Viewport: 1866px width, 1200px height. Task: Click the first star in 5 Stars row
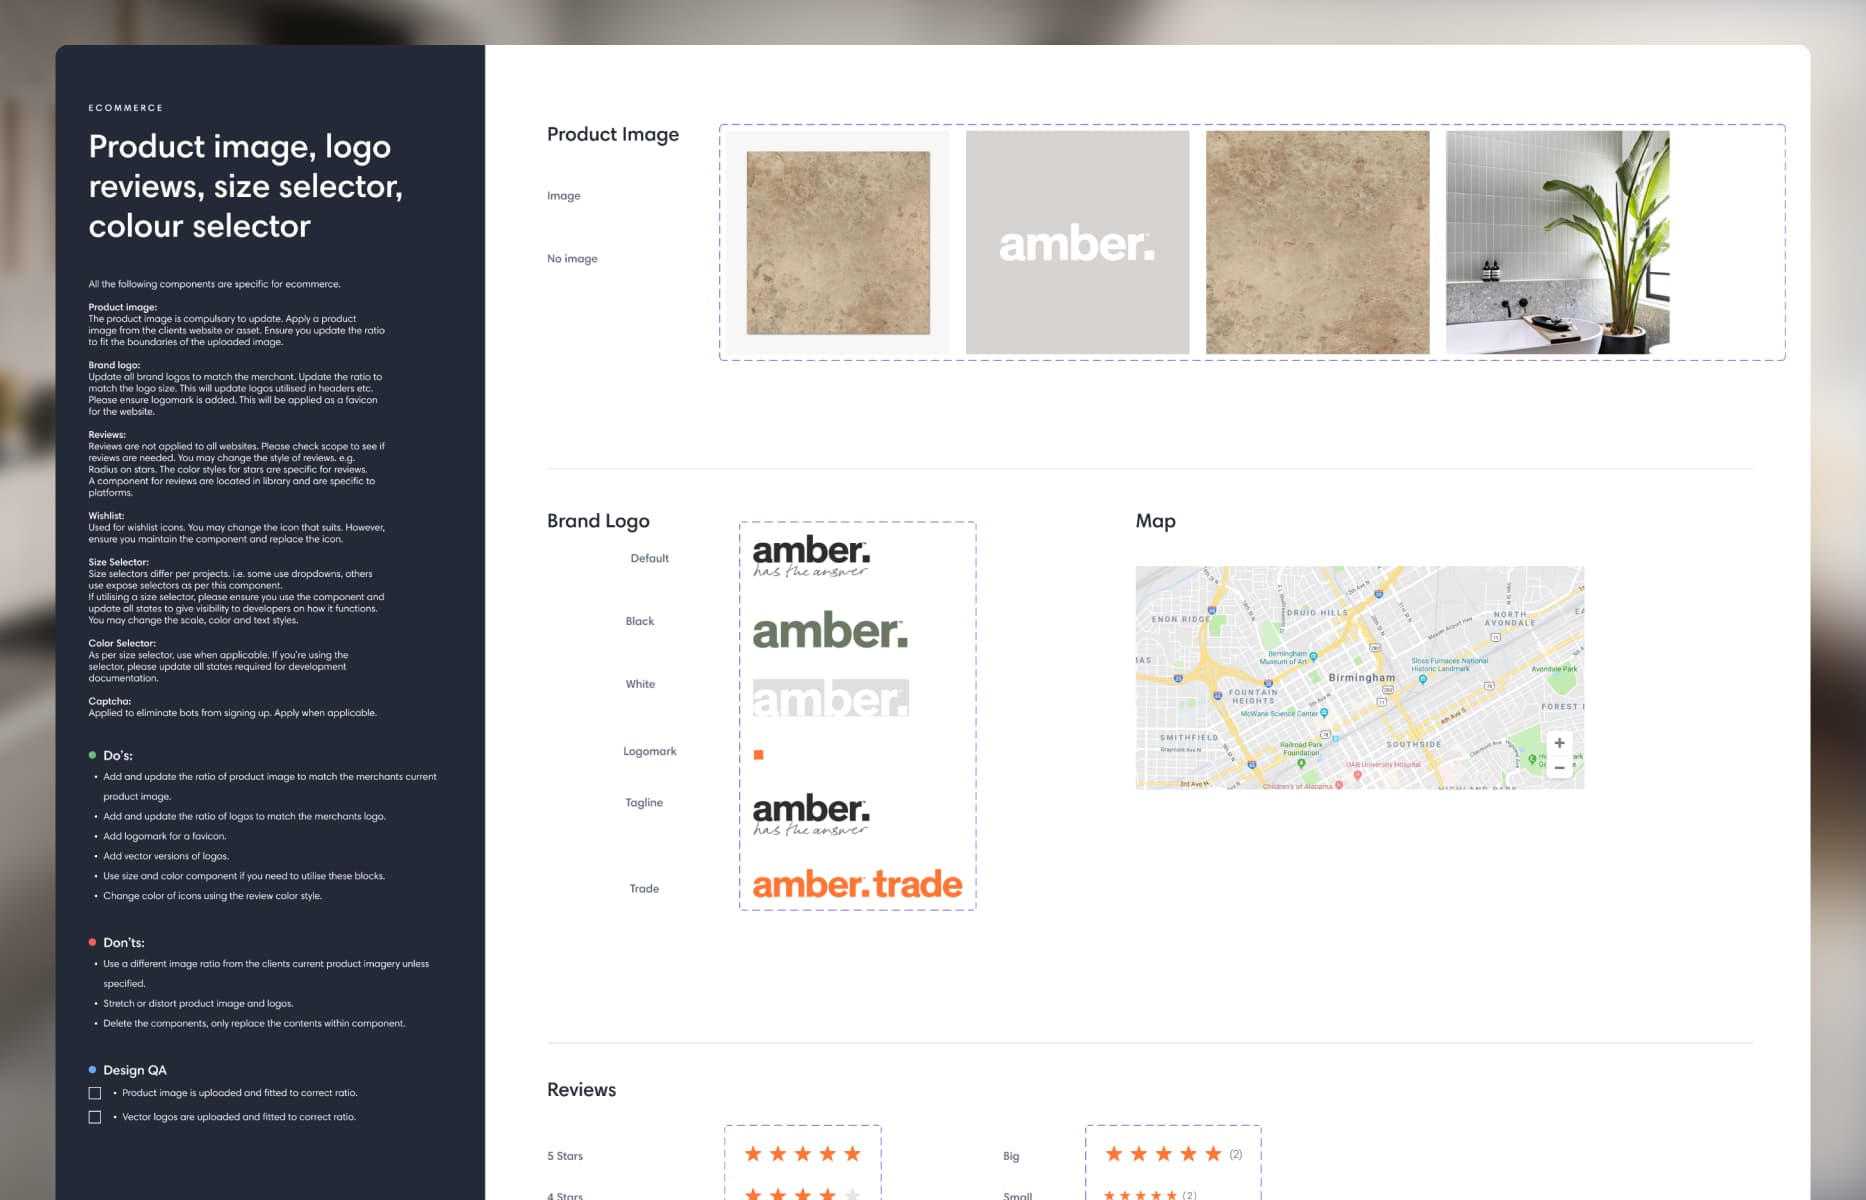click(753, 1154)
